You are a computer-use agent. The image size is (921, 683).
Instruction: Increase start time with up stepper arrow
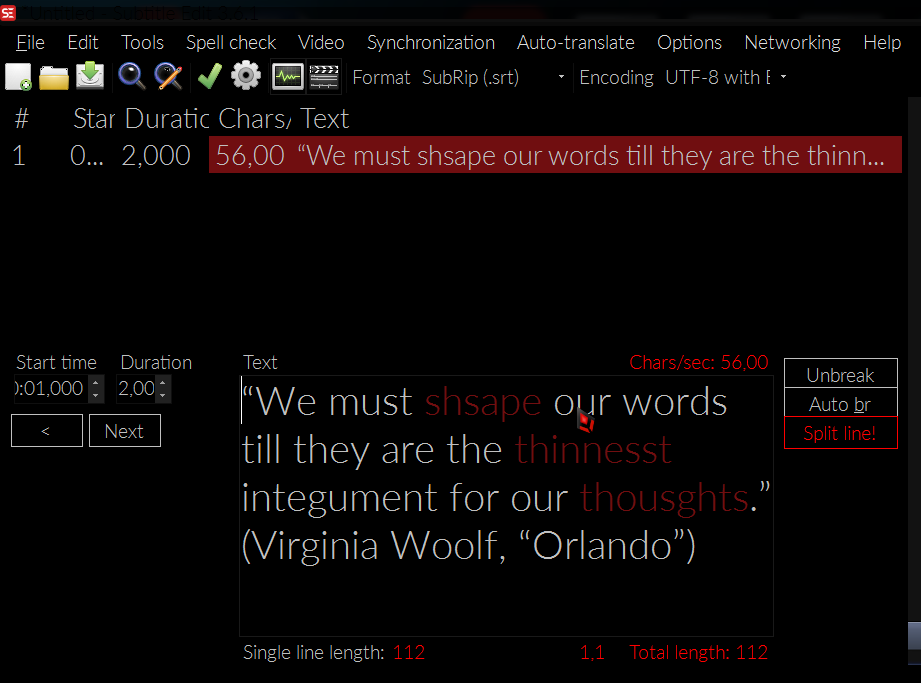pyautogui.click(x=96, y=383)
